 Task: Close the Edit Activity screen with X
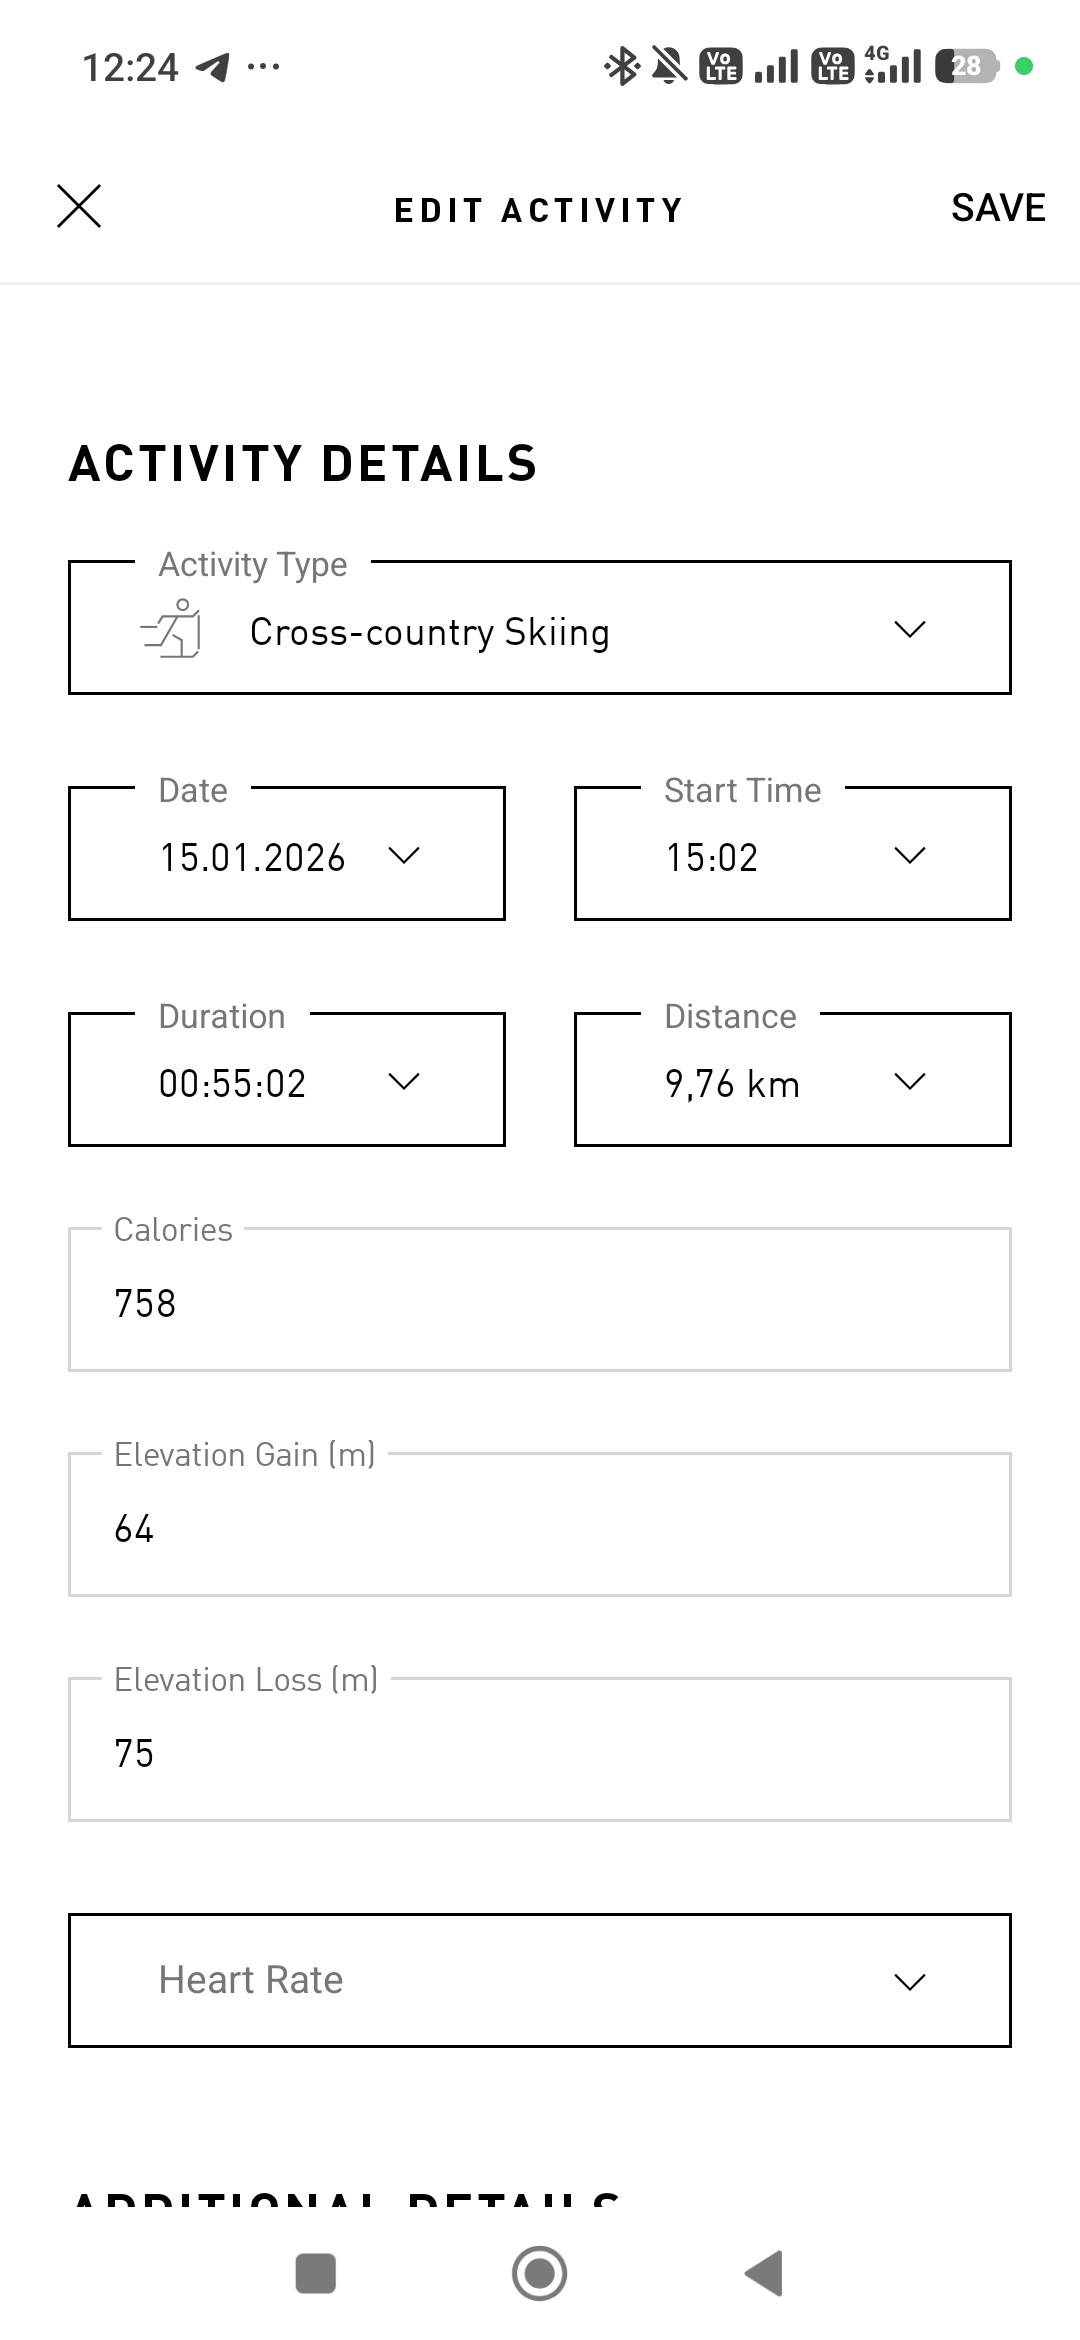[79, 207]
